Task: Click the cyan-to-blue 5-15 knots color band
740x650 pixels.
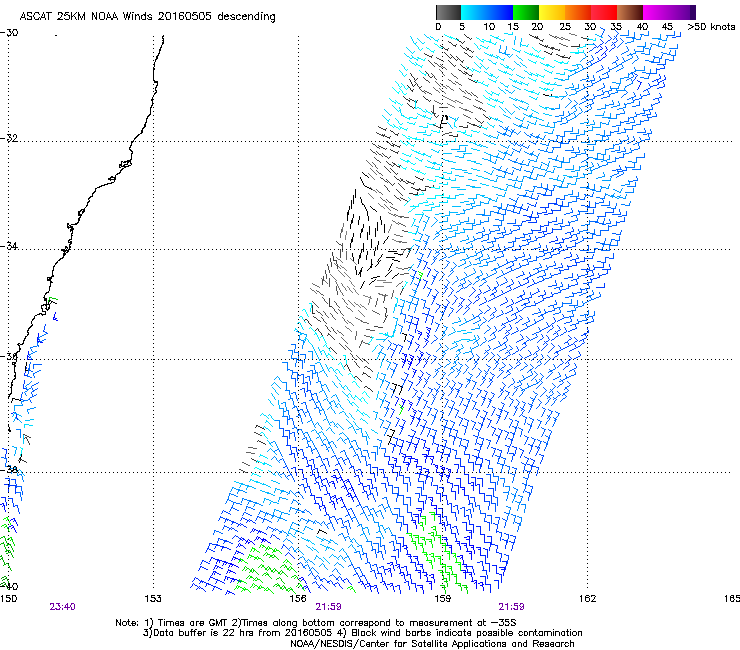Action: click(487, 12)
